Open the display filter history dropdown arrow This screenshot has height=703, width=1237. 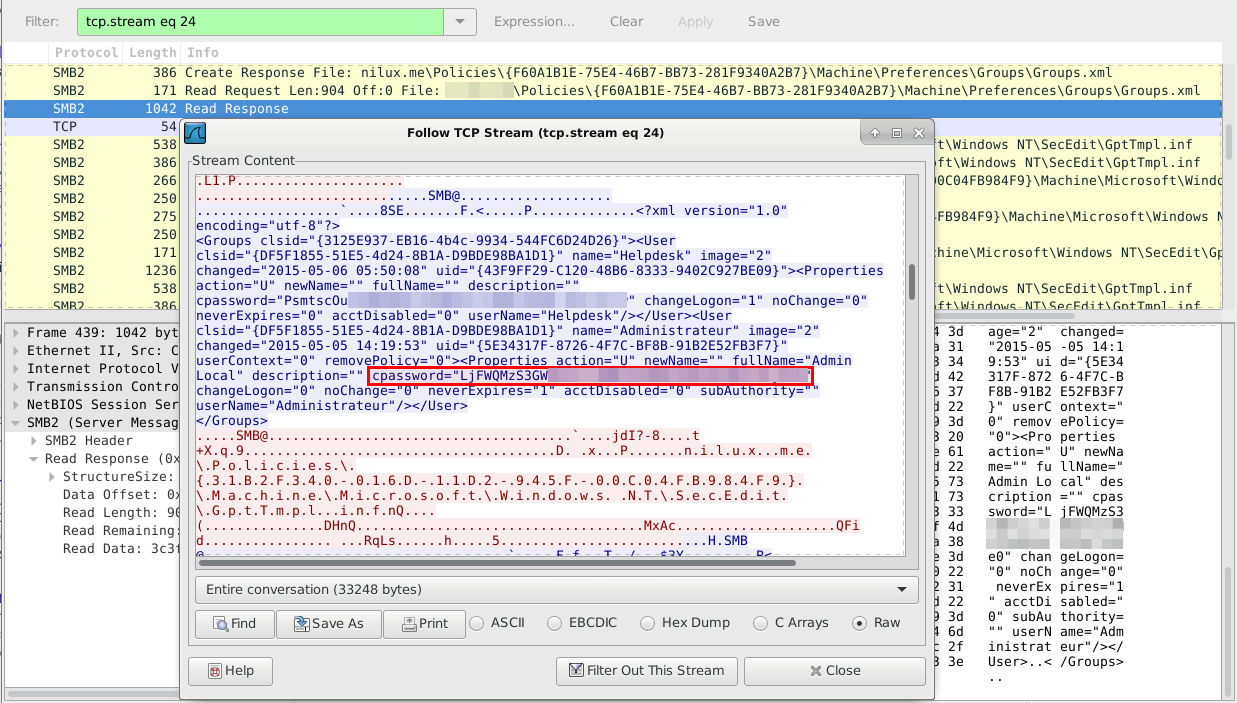[x=459, y=21]
